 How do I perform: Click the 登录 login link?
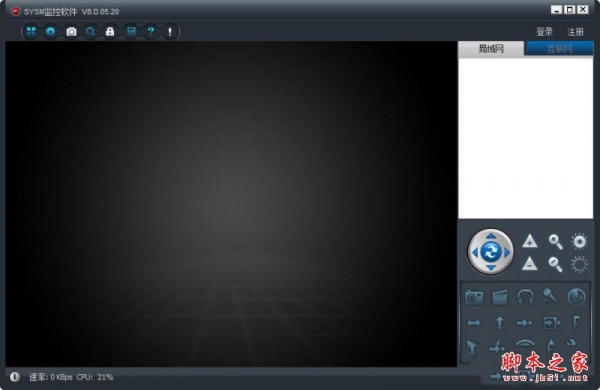545,31
